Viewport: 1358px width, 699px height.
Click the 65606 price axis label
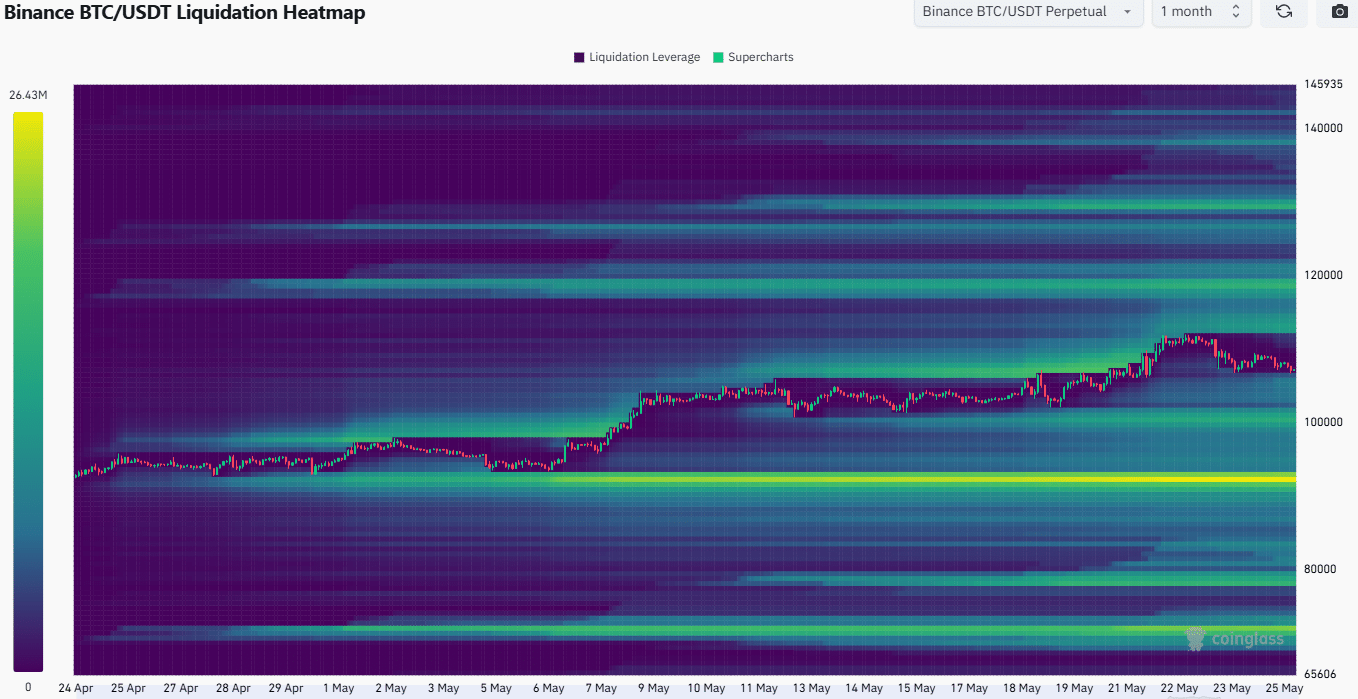tap(1319, 673)
